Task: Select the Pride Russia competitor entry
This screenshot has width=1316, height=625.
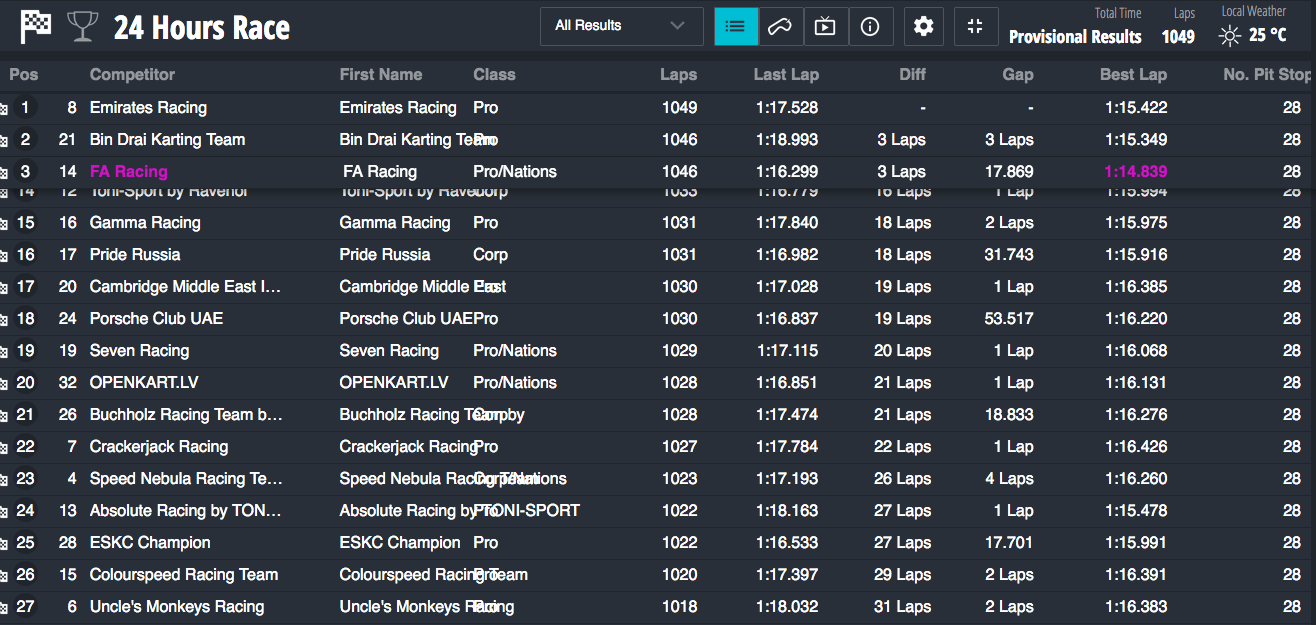Action: 135,255
